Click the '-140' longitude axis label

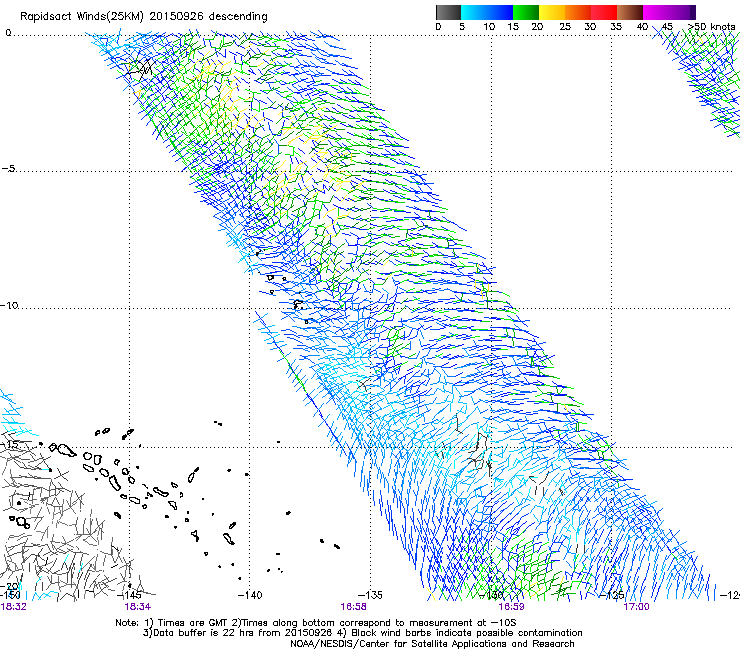[x=250, y=595]
